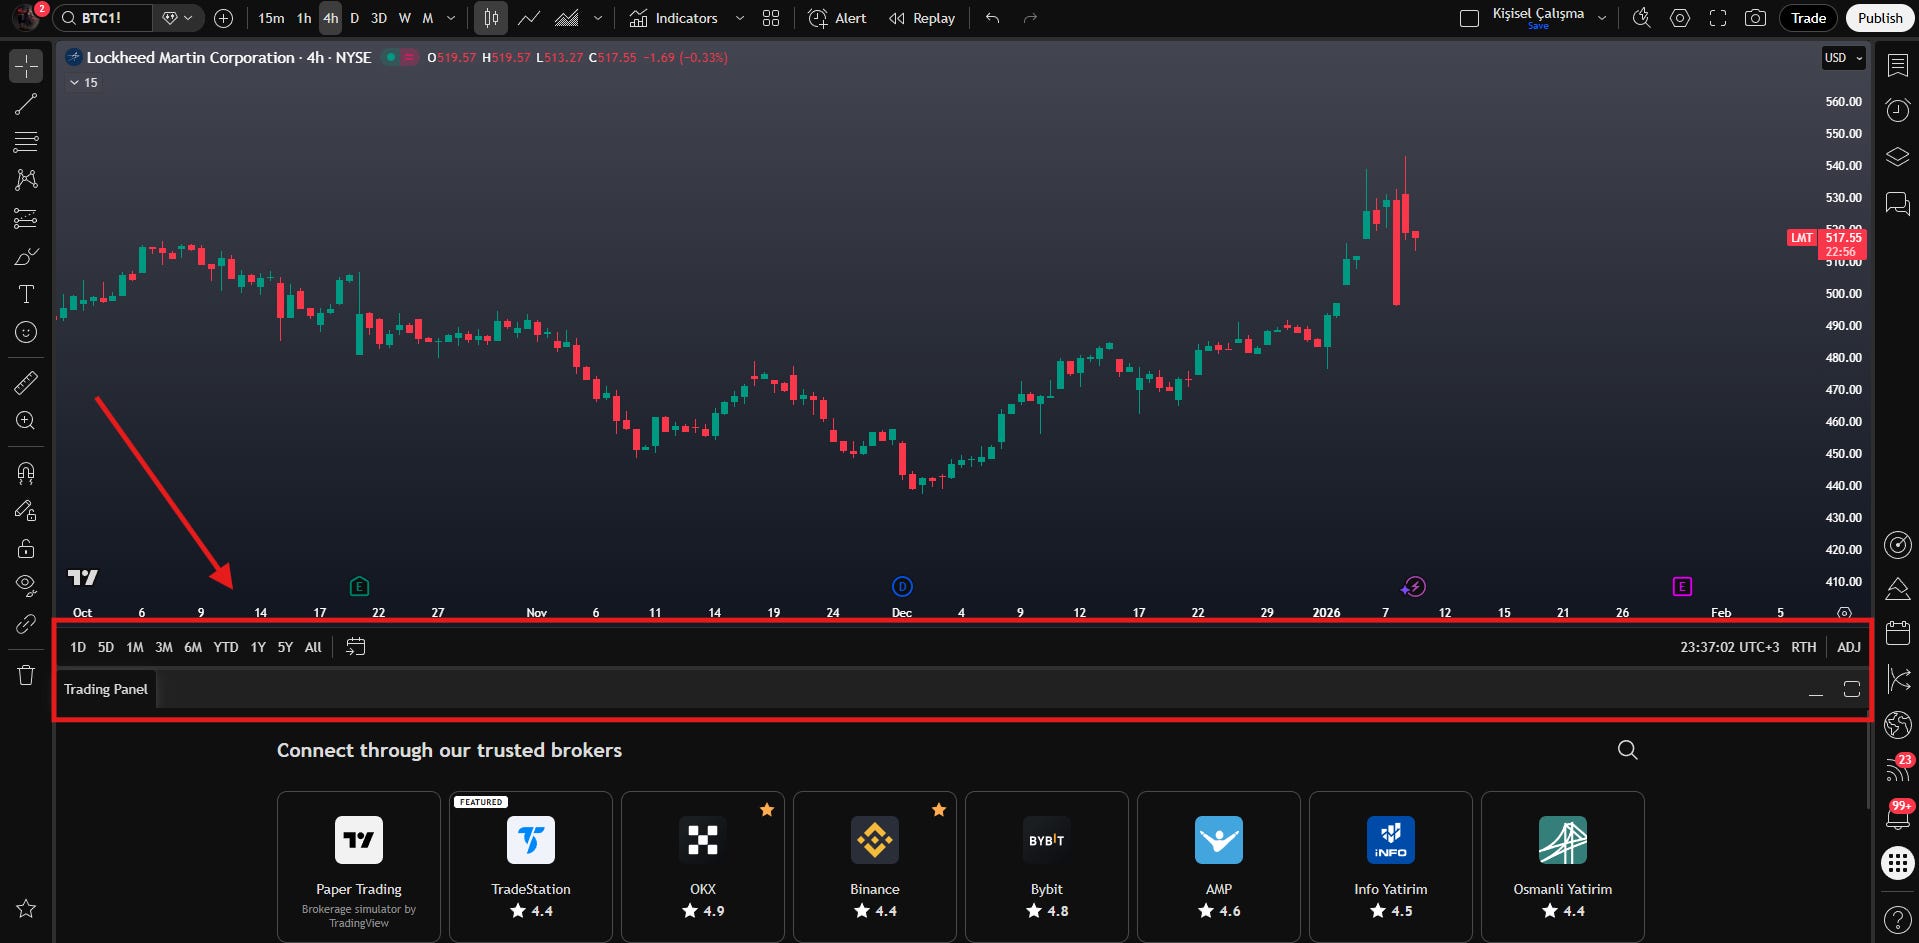Screen dimensions: 1919x943
Task: Open the emoji and icons tool
Action: coord(26,332)
